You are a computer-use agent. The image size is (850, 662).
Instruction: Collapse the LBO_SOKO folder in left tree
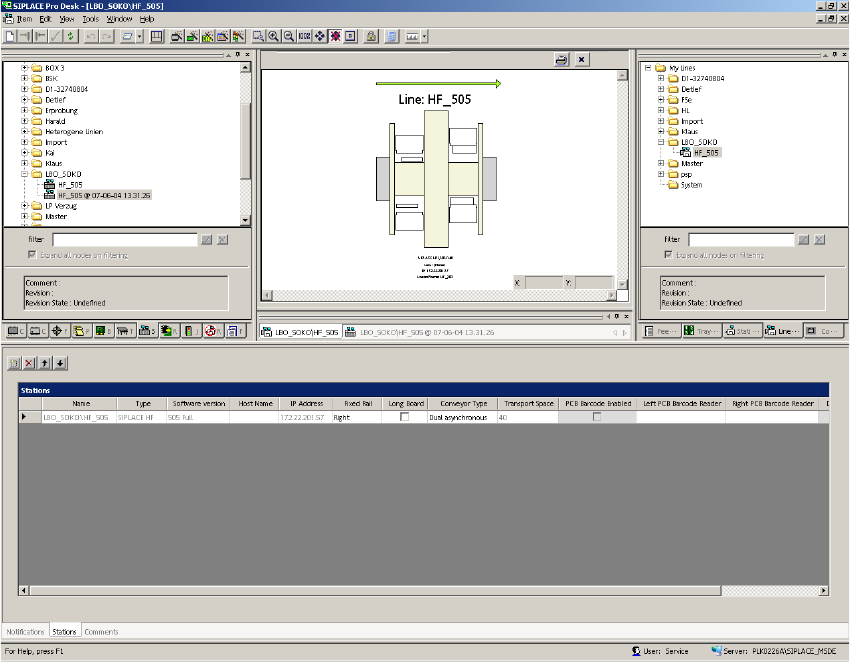(24, 174)
